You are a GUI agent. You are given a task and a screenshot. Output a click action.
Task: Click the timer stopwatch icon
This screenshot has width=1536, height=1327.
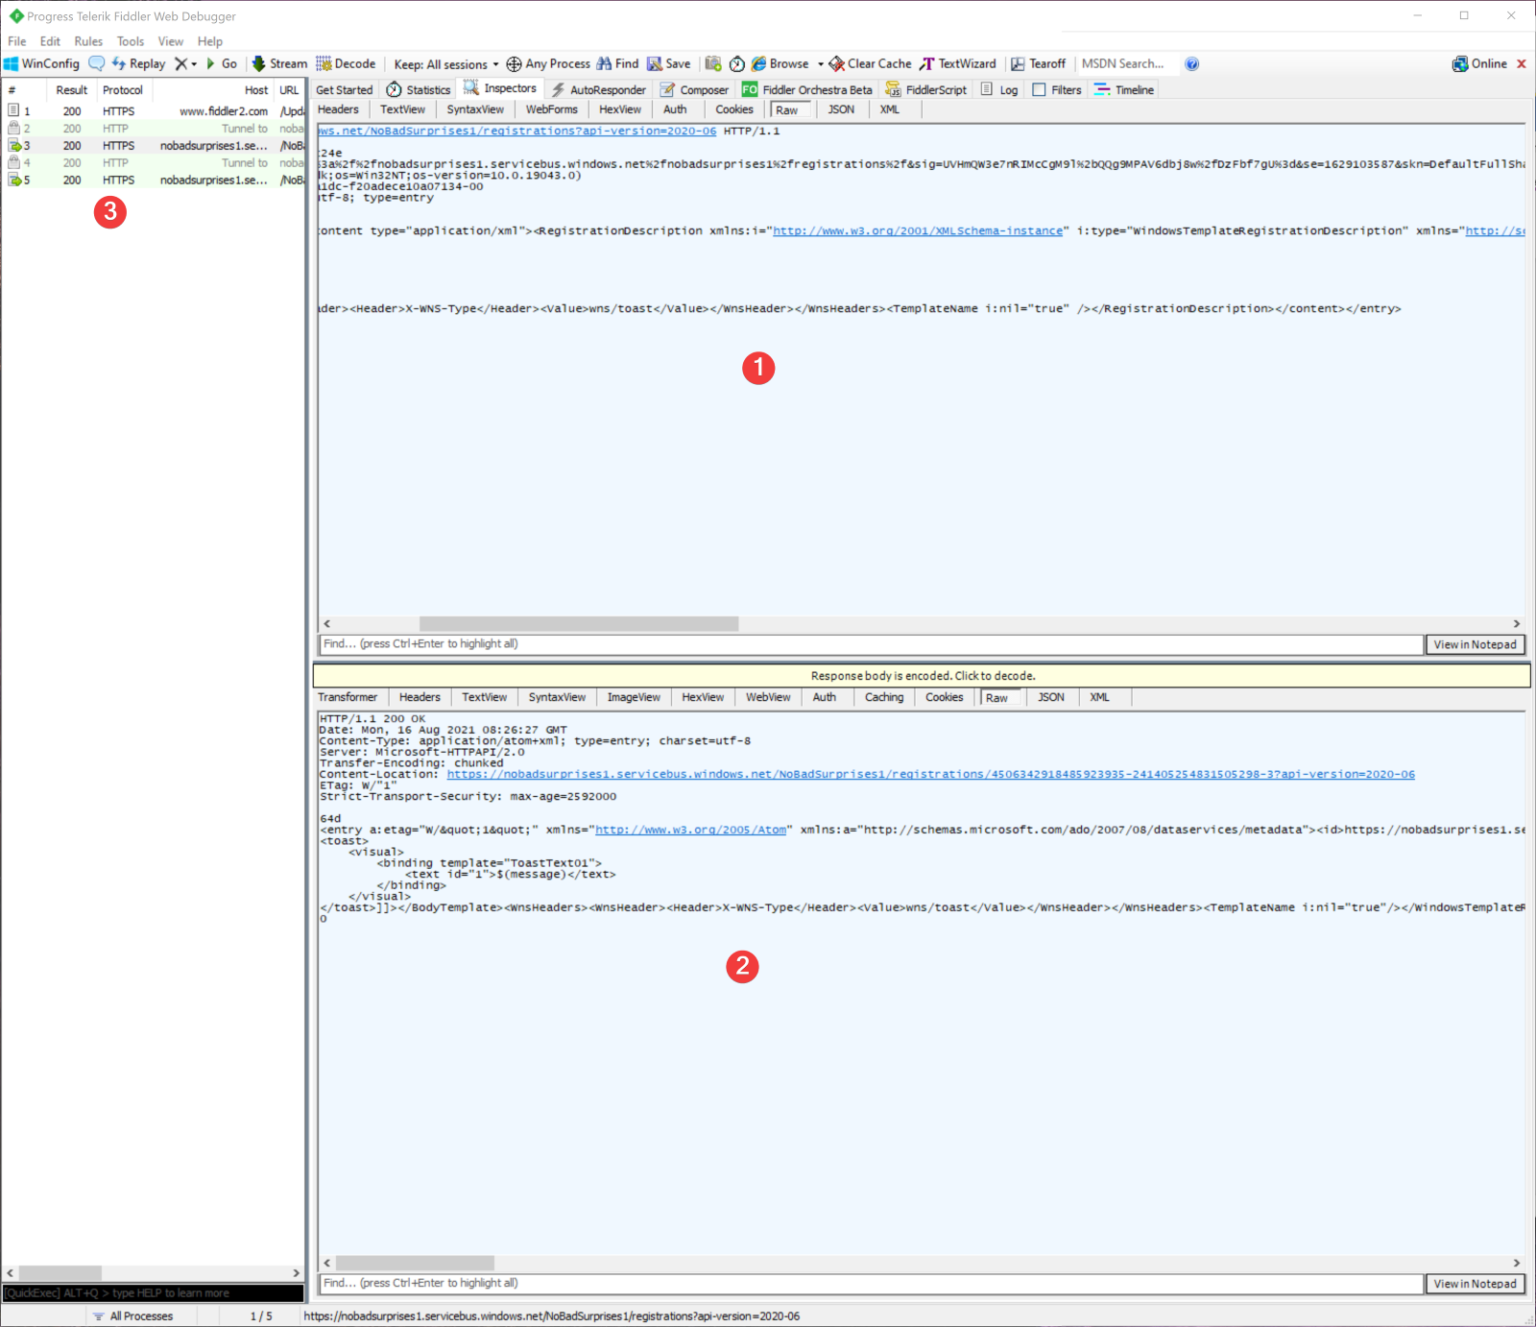pyautogui.click(x=737, y=63)
